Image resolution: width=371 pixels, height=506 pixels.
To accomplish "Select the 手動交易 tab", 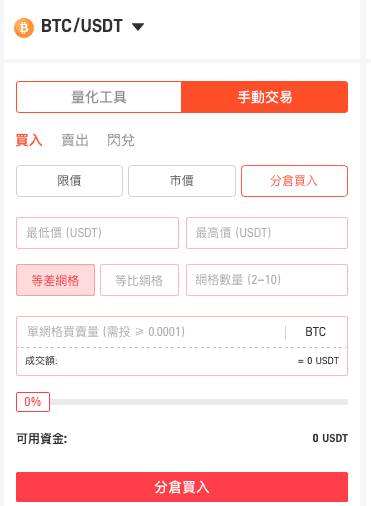I will point(265,97).
